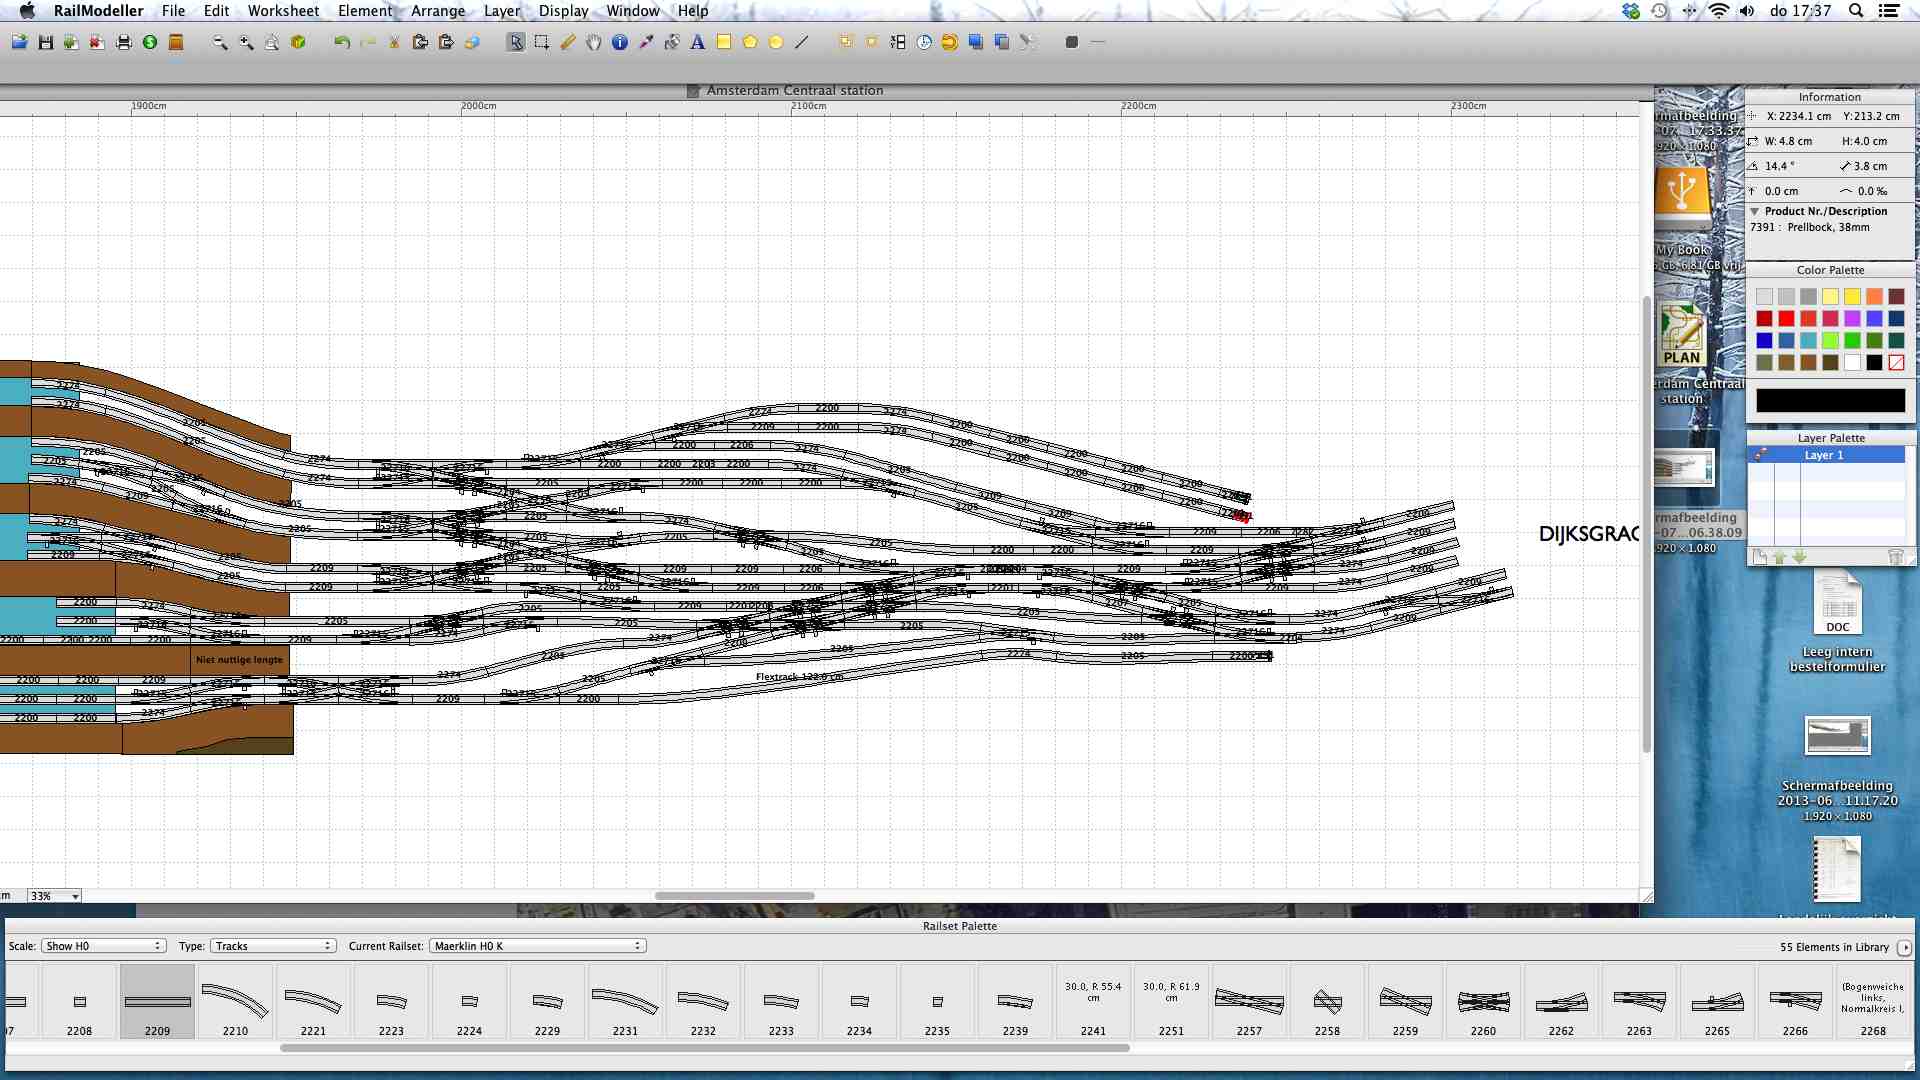Select track piece 2231 in Railset Palette
The width and height of the screenshot is (1920, 1080).
[x=625, y=1002]
